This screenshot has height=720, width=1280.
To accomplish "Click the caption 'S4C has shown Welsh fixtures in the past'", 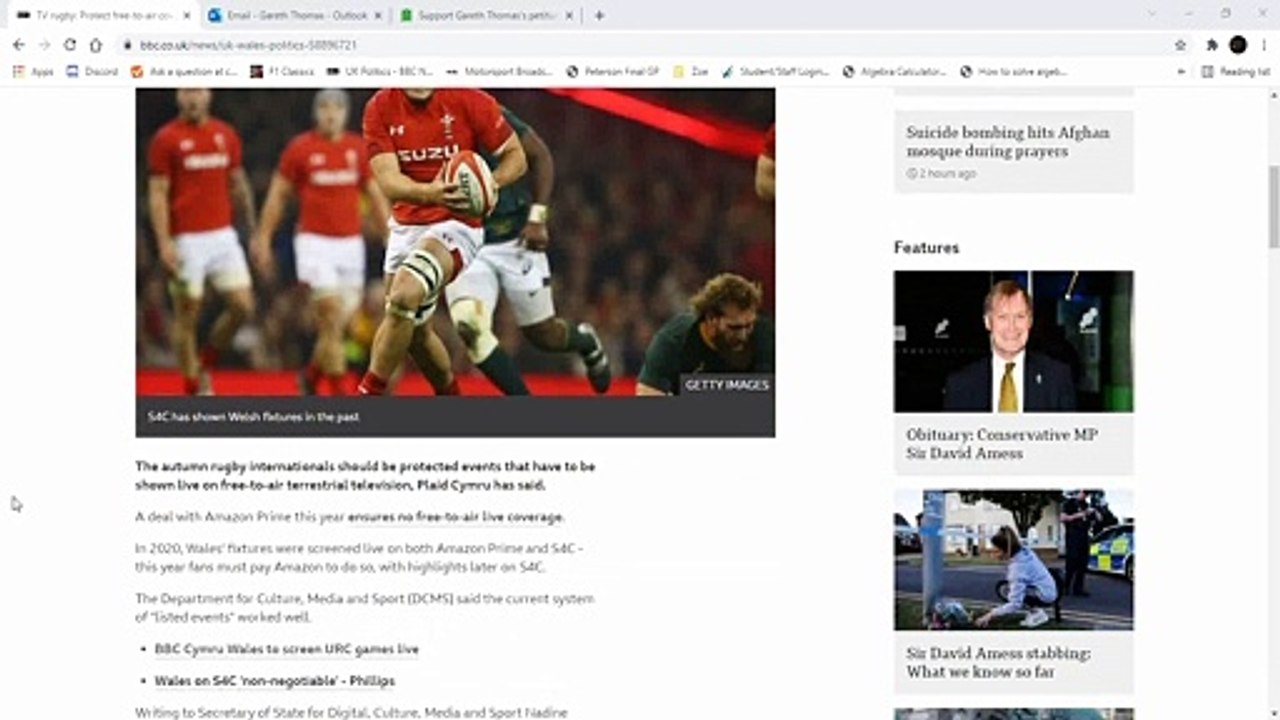I will pos(254,417).
